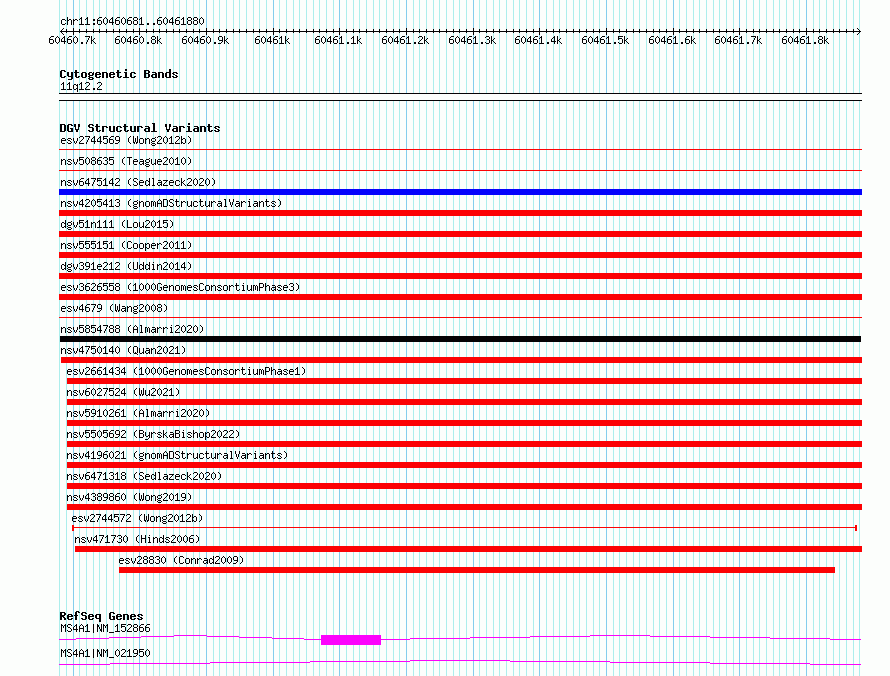The image size is (890, 676).
Task: Click the nsv5910261 (Almarri2020) label
Action: click(x=138, y=413)
